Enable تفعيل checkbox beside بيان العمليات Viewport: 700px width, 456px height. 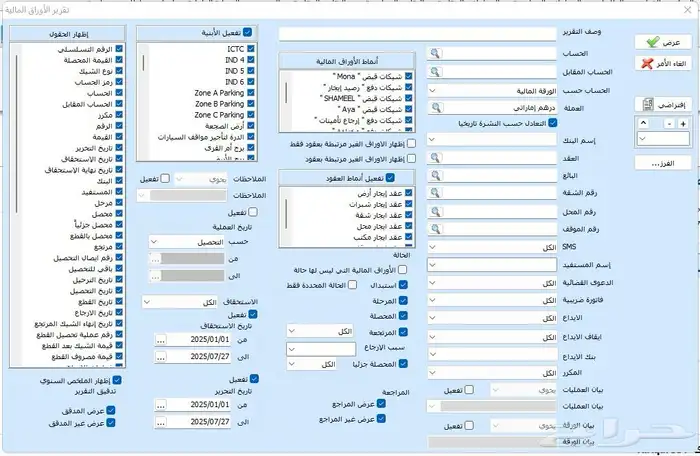pyautogui.click(x=469, y=390)
